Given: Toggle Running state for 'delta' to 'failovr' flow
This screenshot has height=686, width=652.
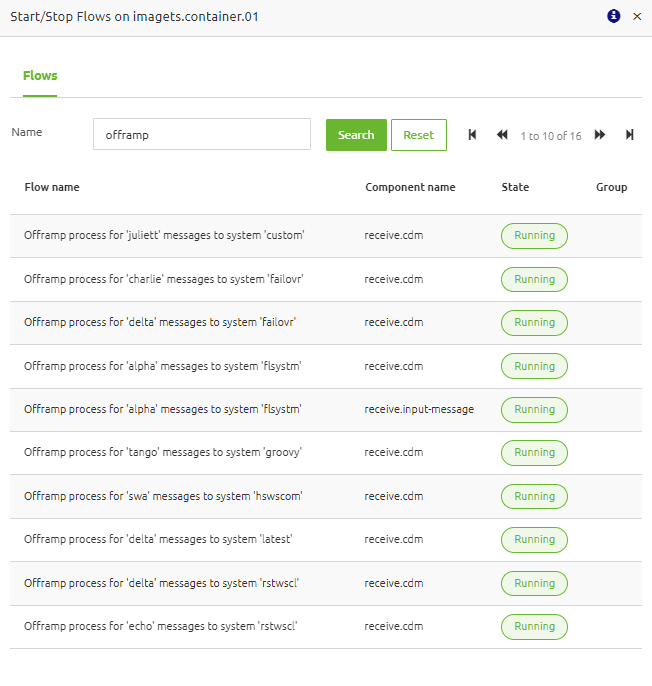Looking at the screenshot, I should pyautogui.click(x=534, y=323).
